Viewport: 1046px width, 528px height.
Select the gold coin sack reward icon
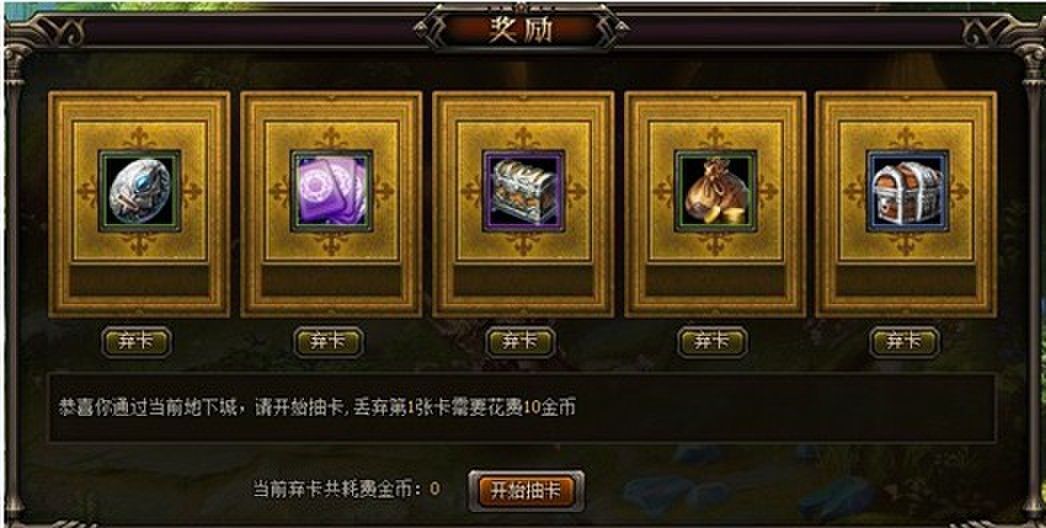(715, 191)
